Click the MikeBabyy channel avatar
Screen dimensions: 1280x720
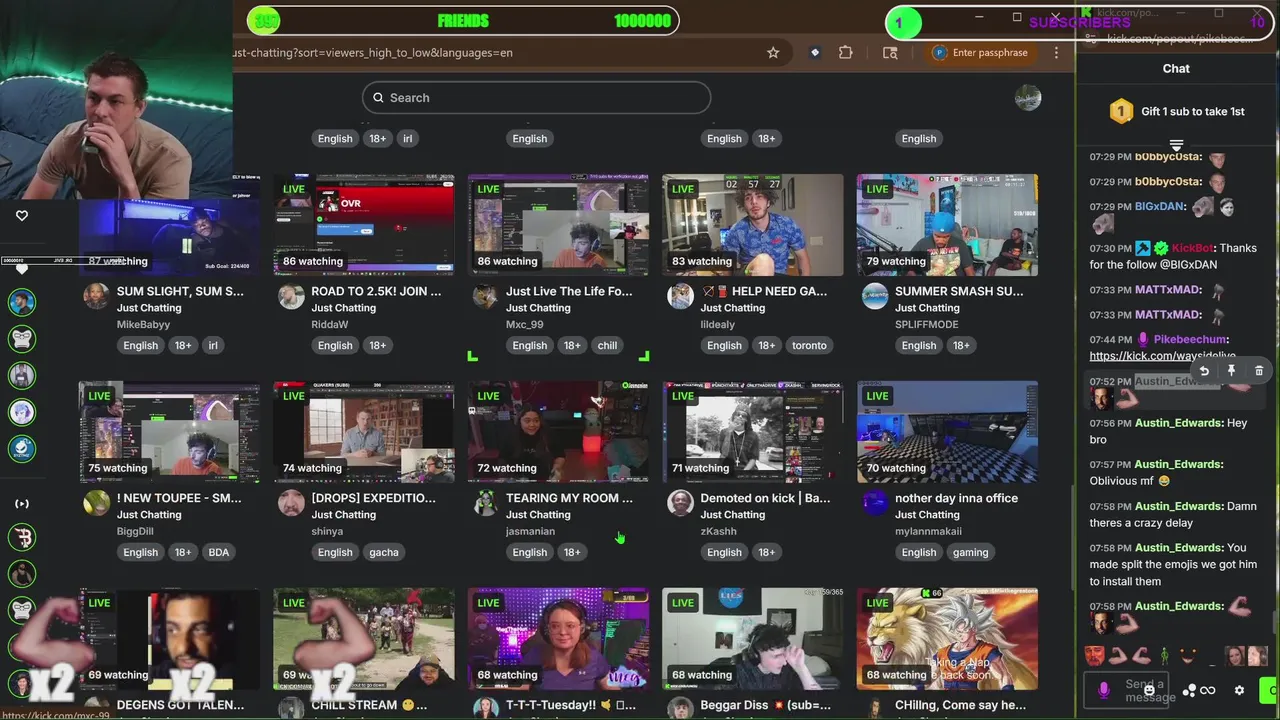pos(96,296)
